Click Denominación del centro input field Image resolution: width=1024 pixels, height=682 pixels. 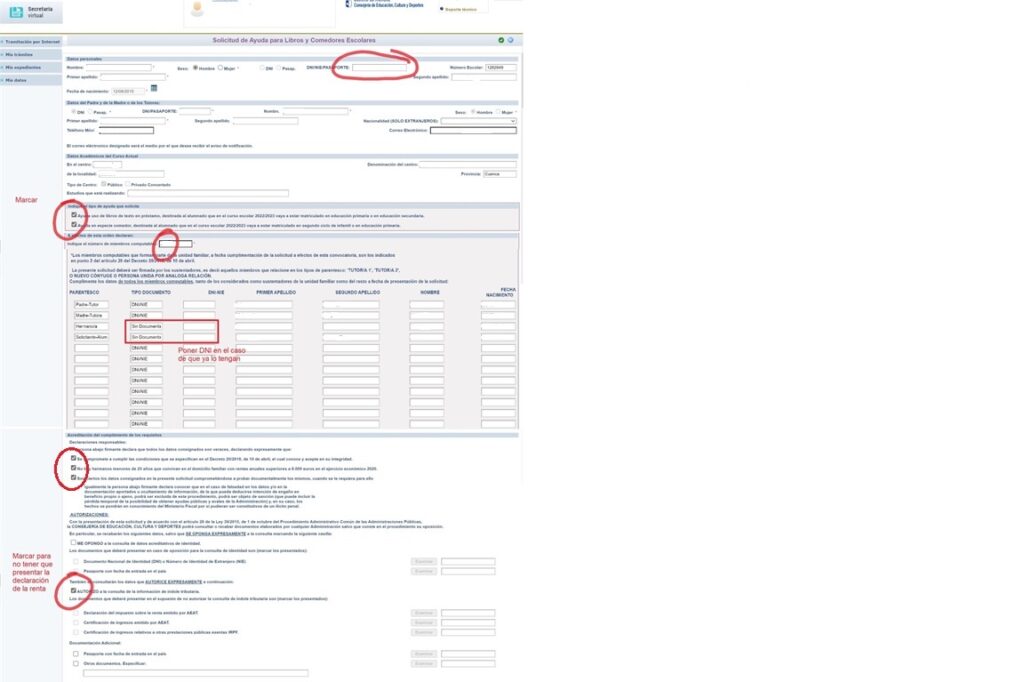468,164
